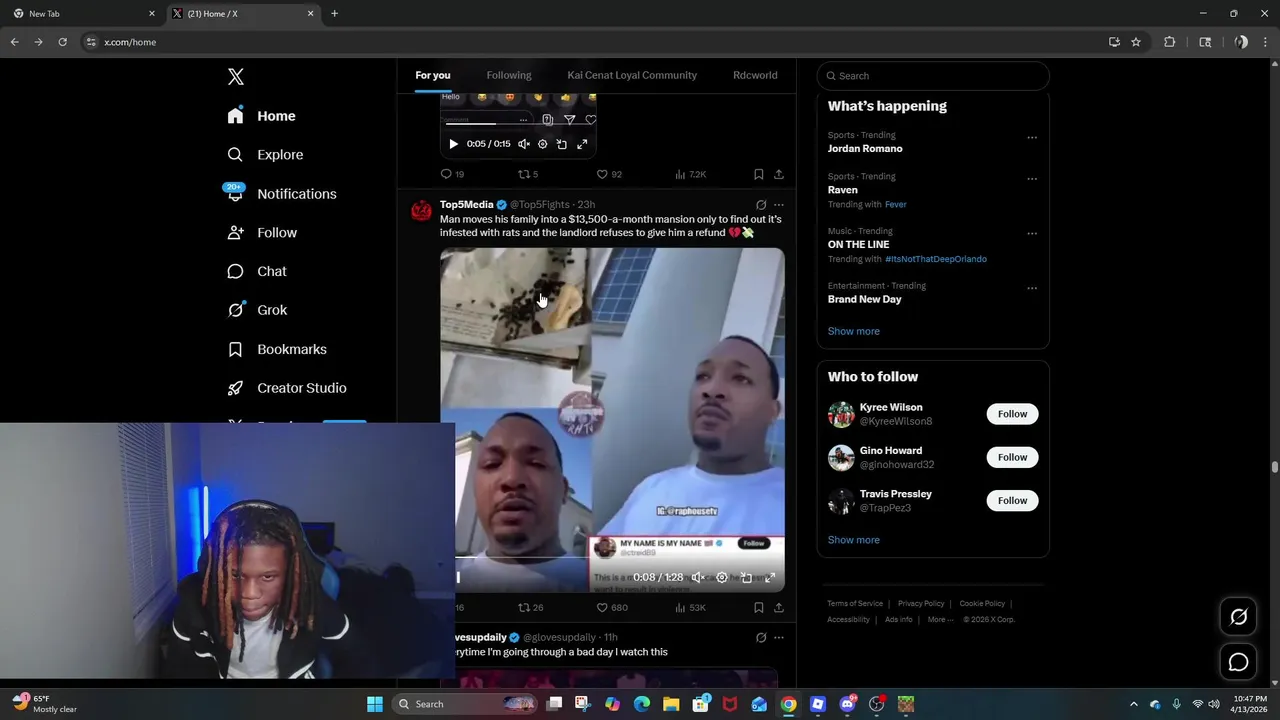This screenshot has width=1280, height=720.
Task: Open the Follow item in the sidebar
Action: pyautogui.click(x=262, y=233)
